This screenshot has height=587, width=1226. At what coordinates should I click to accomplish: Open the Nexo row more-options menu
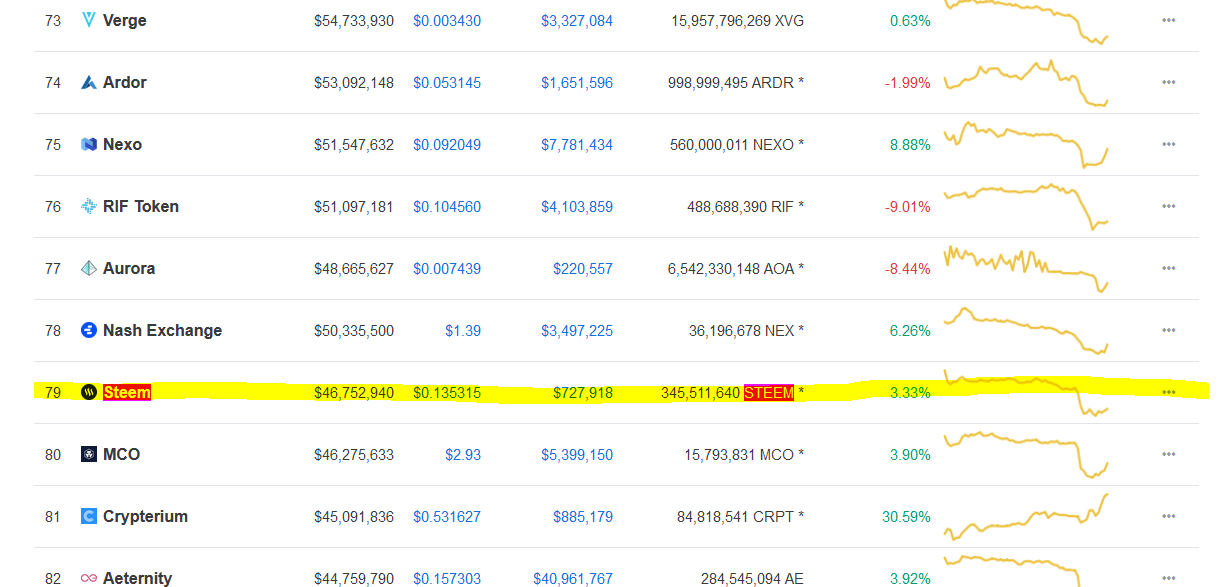coord(1168,144)
